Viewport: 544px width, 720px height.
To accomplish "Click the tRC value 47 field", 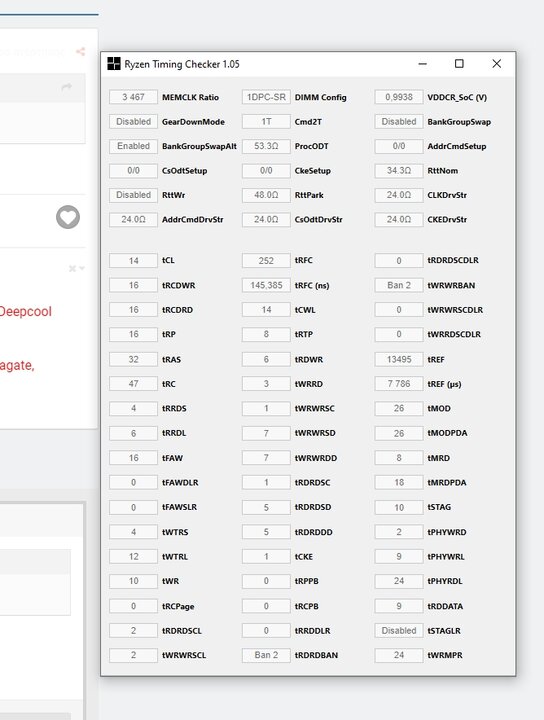I will tap(133, 383).
